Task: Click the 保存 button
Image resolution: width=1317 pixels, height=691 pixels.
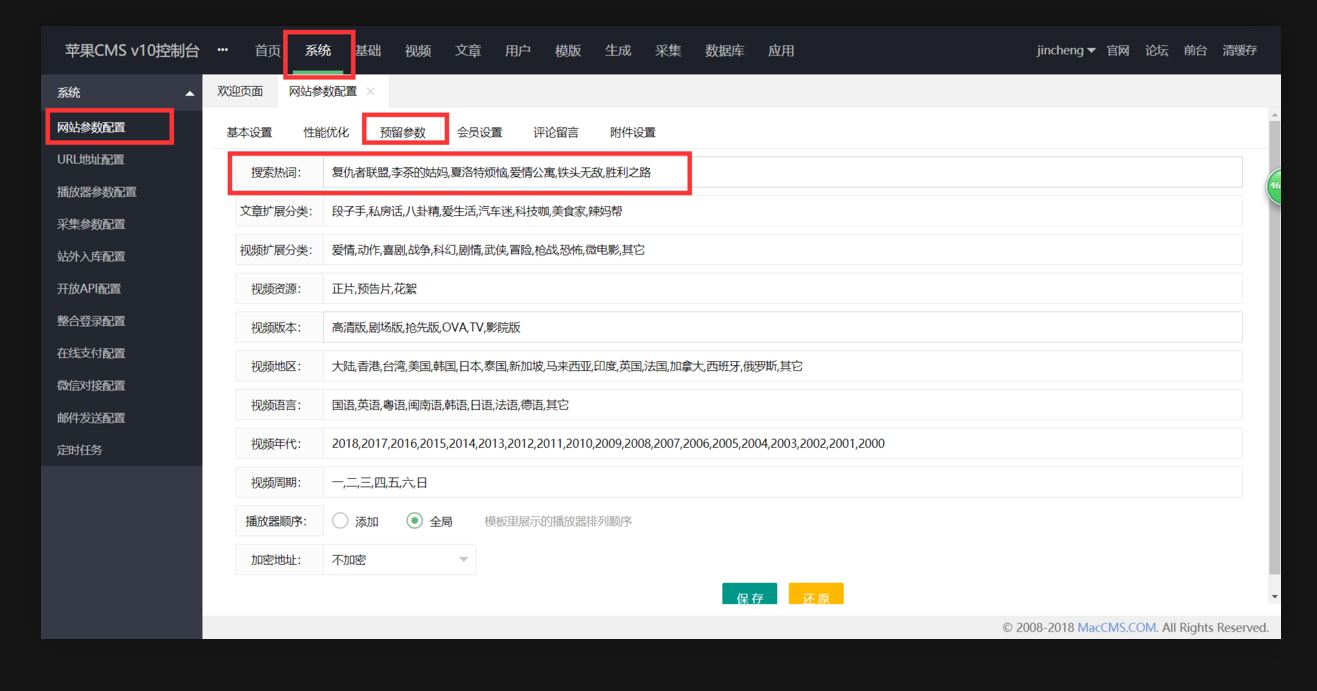Action: click(x=749, y=596)
